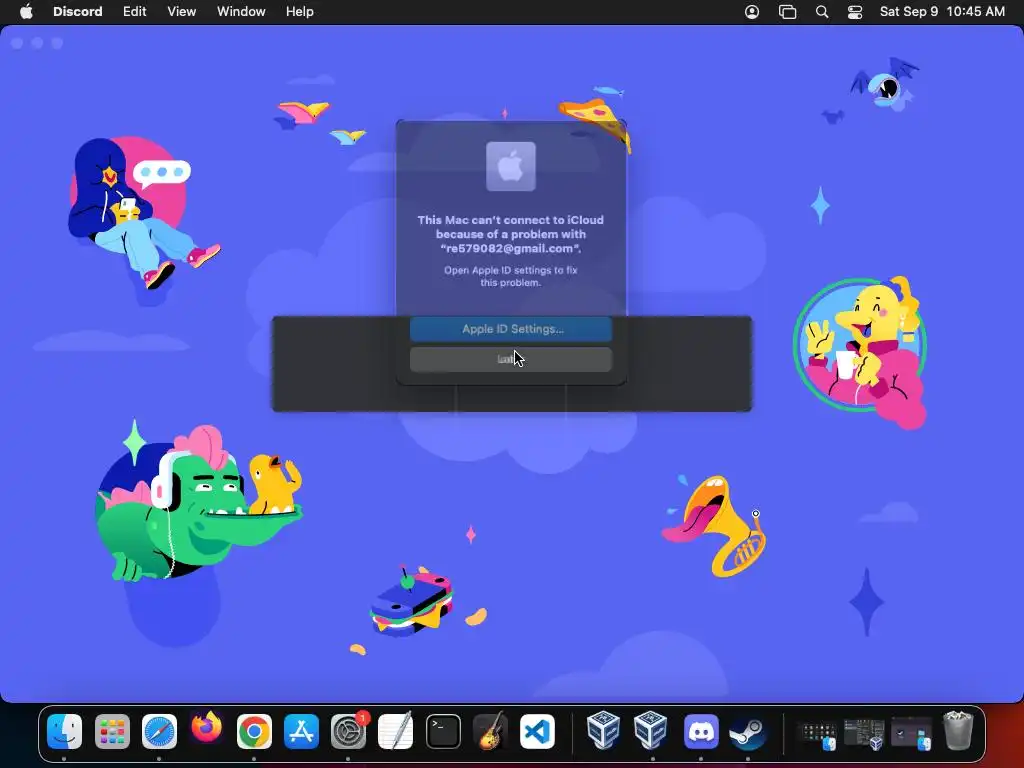This screenshot has height=768, width=1024.
Task: Click the Apple logo icon in dialog
Action: (511, 167)
